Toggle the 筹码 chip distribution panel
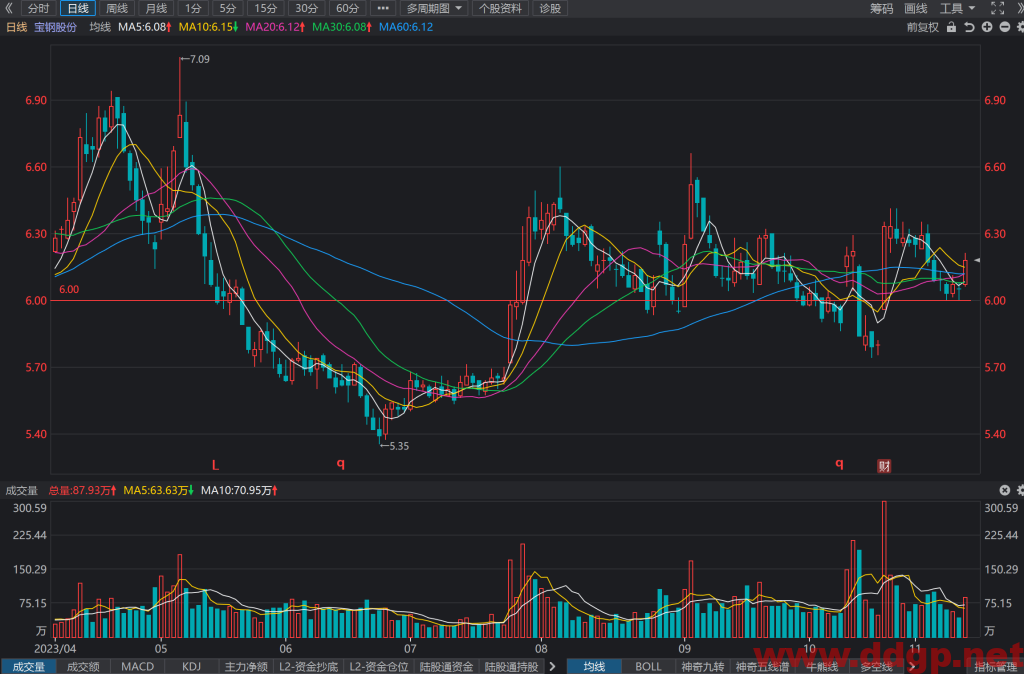This screenshot has height=674, width=1024. point(882,8)
